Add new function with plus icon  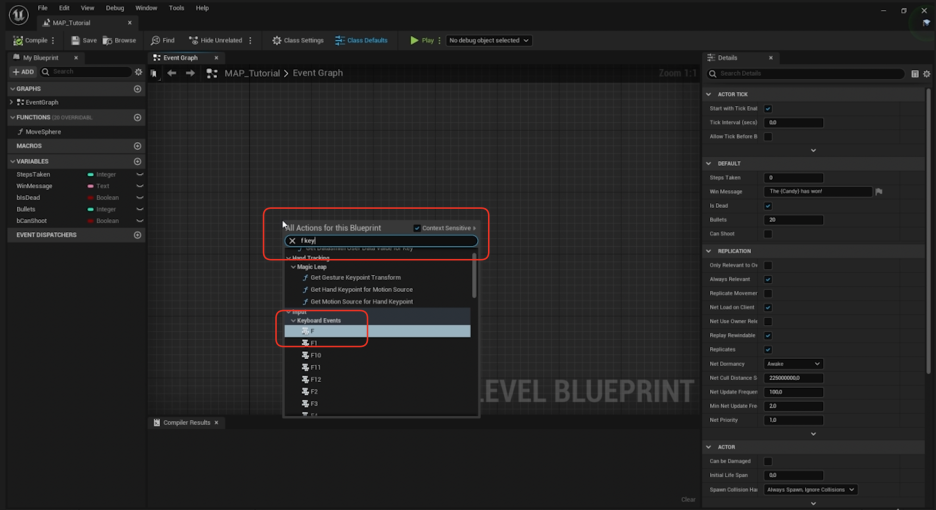pos(137,118)
